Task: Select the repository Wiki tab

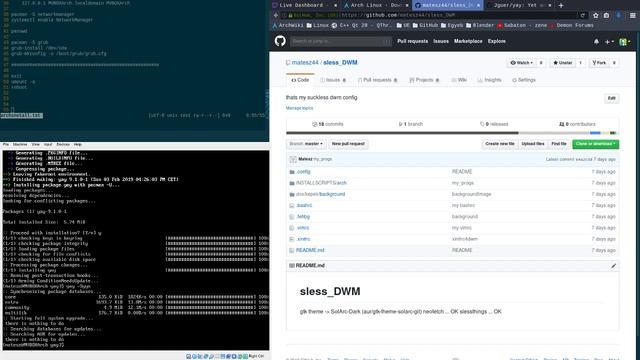Action: (x=459, y=80)
